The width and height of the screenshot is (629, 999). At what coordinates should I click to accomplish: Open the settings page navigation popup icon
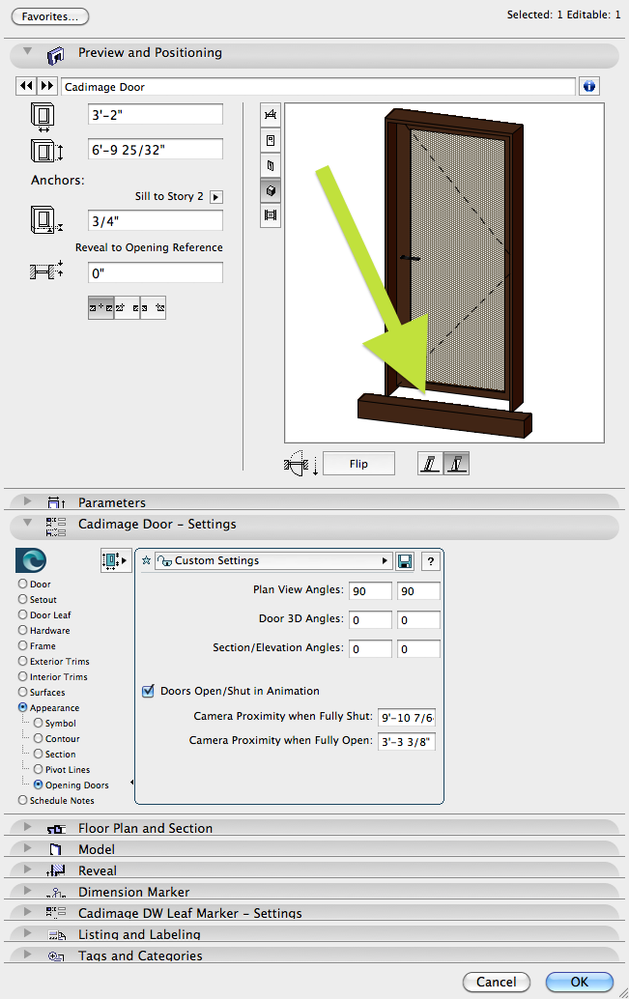pyautogui.click(x=115, y=560)
